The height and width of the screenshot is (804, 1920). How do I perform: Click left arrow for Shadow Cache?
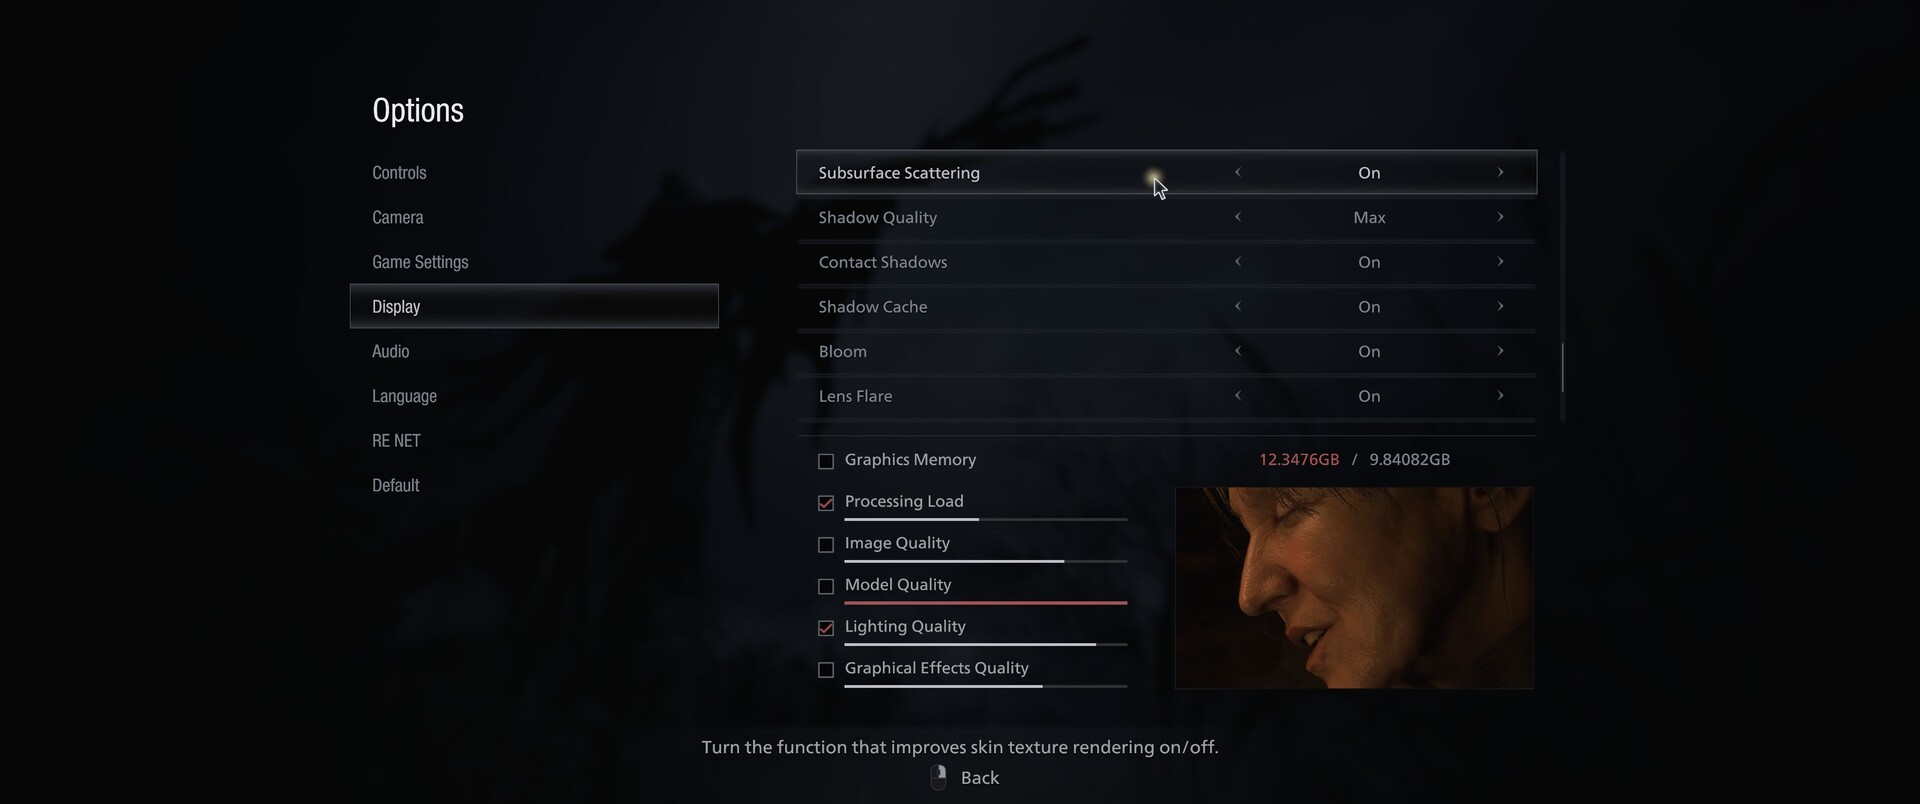(x=1238, y=306)
